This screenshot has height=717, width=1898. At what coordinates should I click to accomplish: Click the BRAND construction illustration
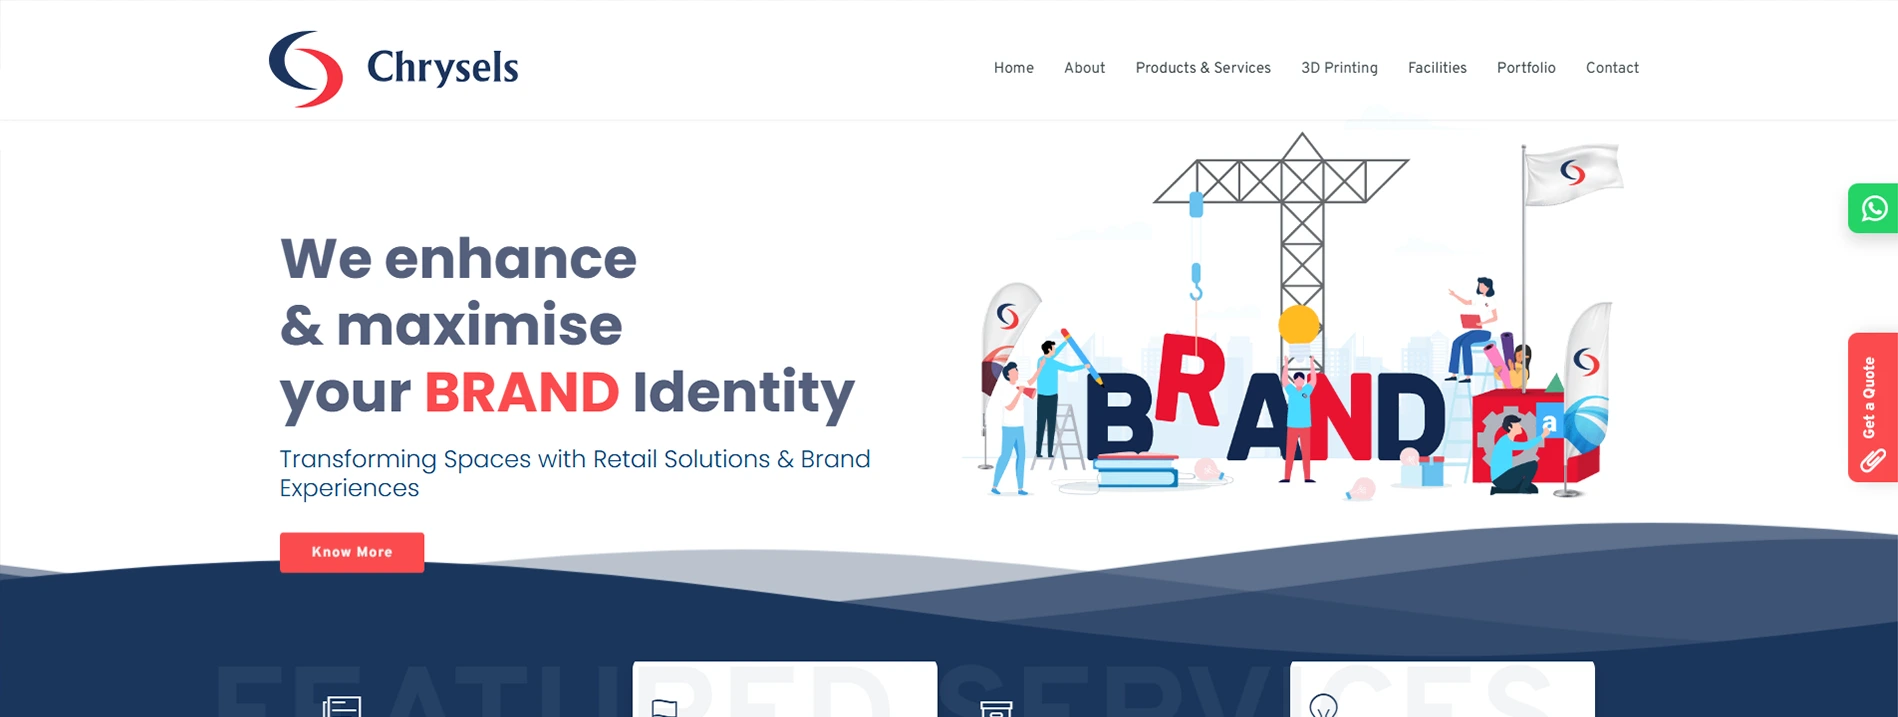[x=1295, y=318]
